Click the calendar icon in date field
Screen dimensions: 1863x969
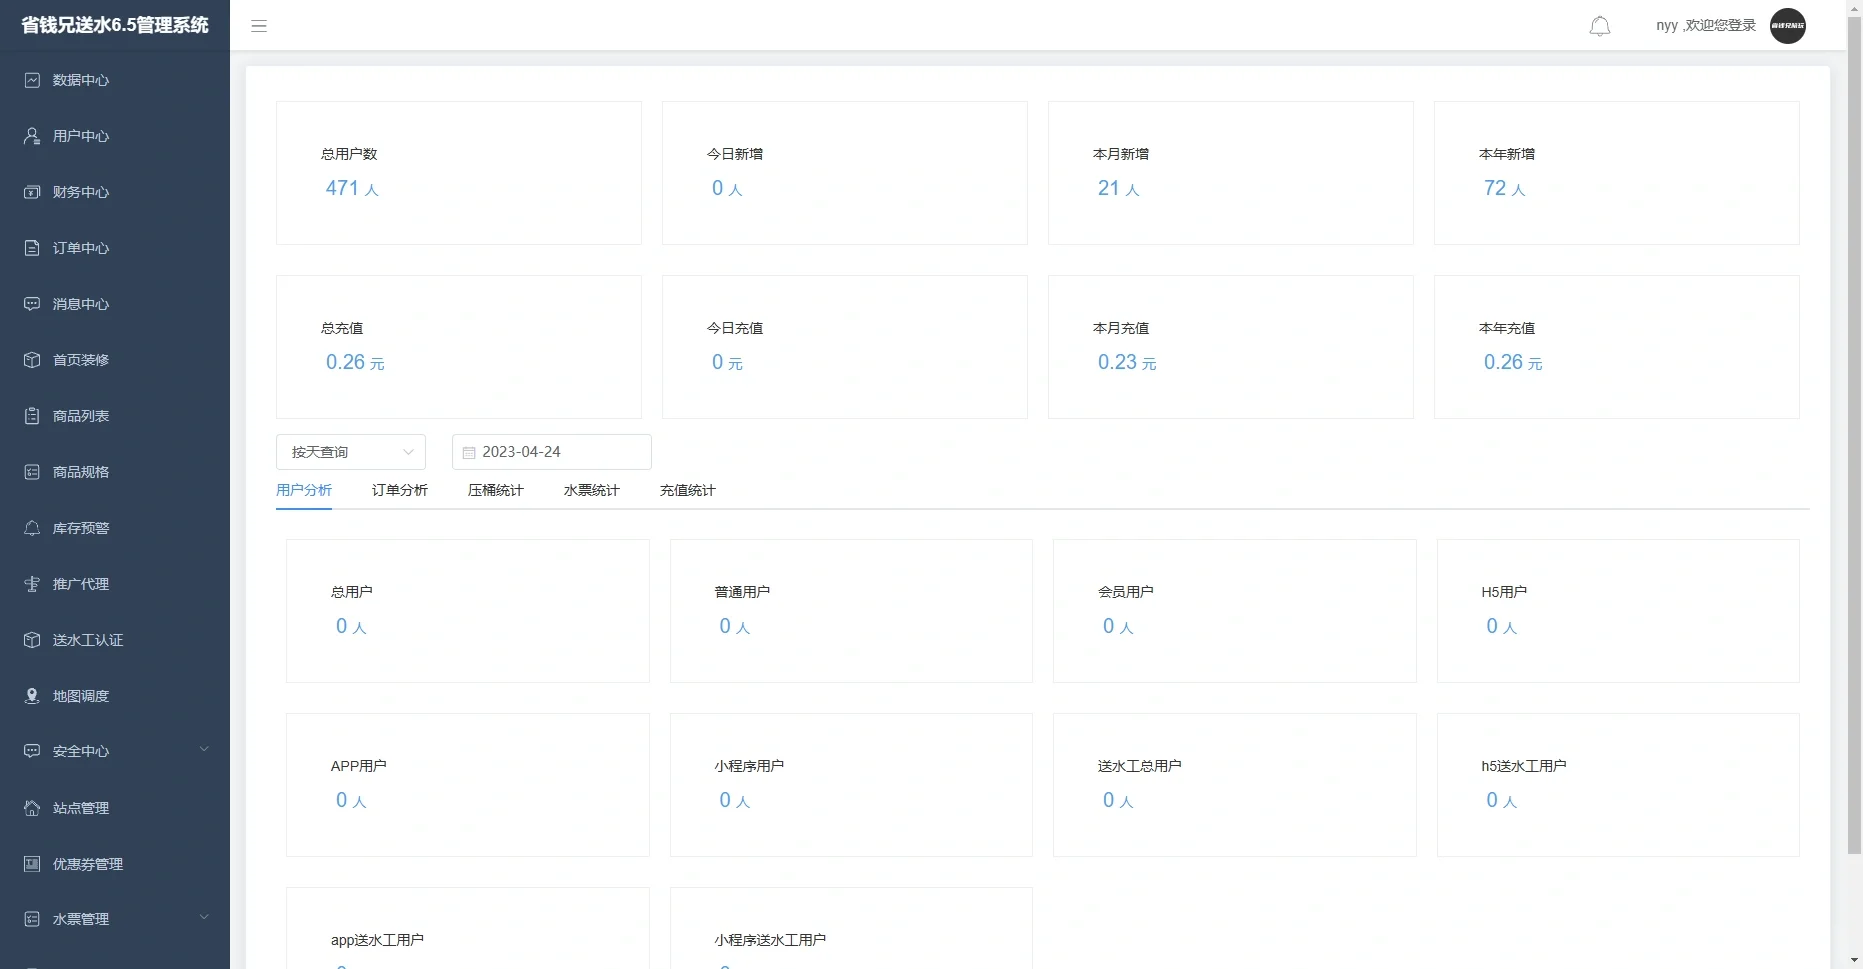[469, 453]
